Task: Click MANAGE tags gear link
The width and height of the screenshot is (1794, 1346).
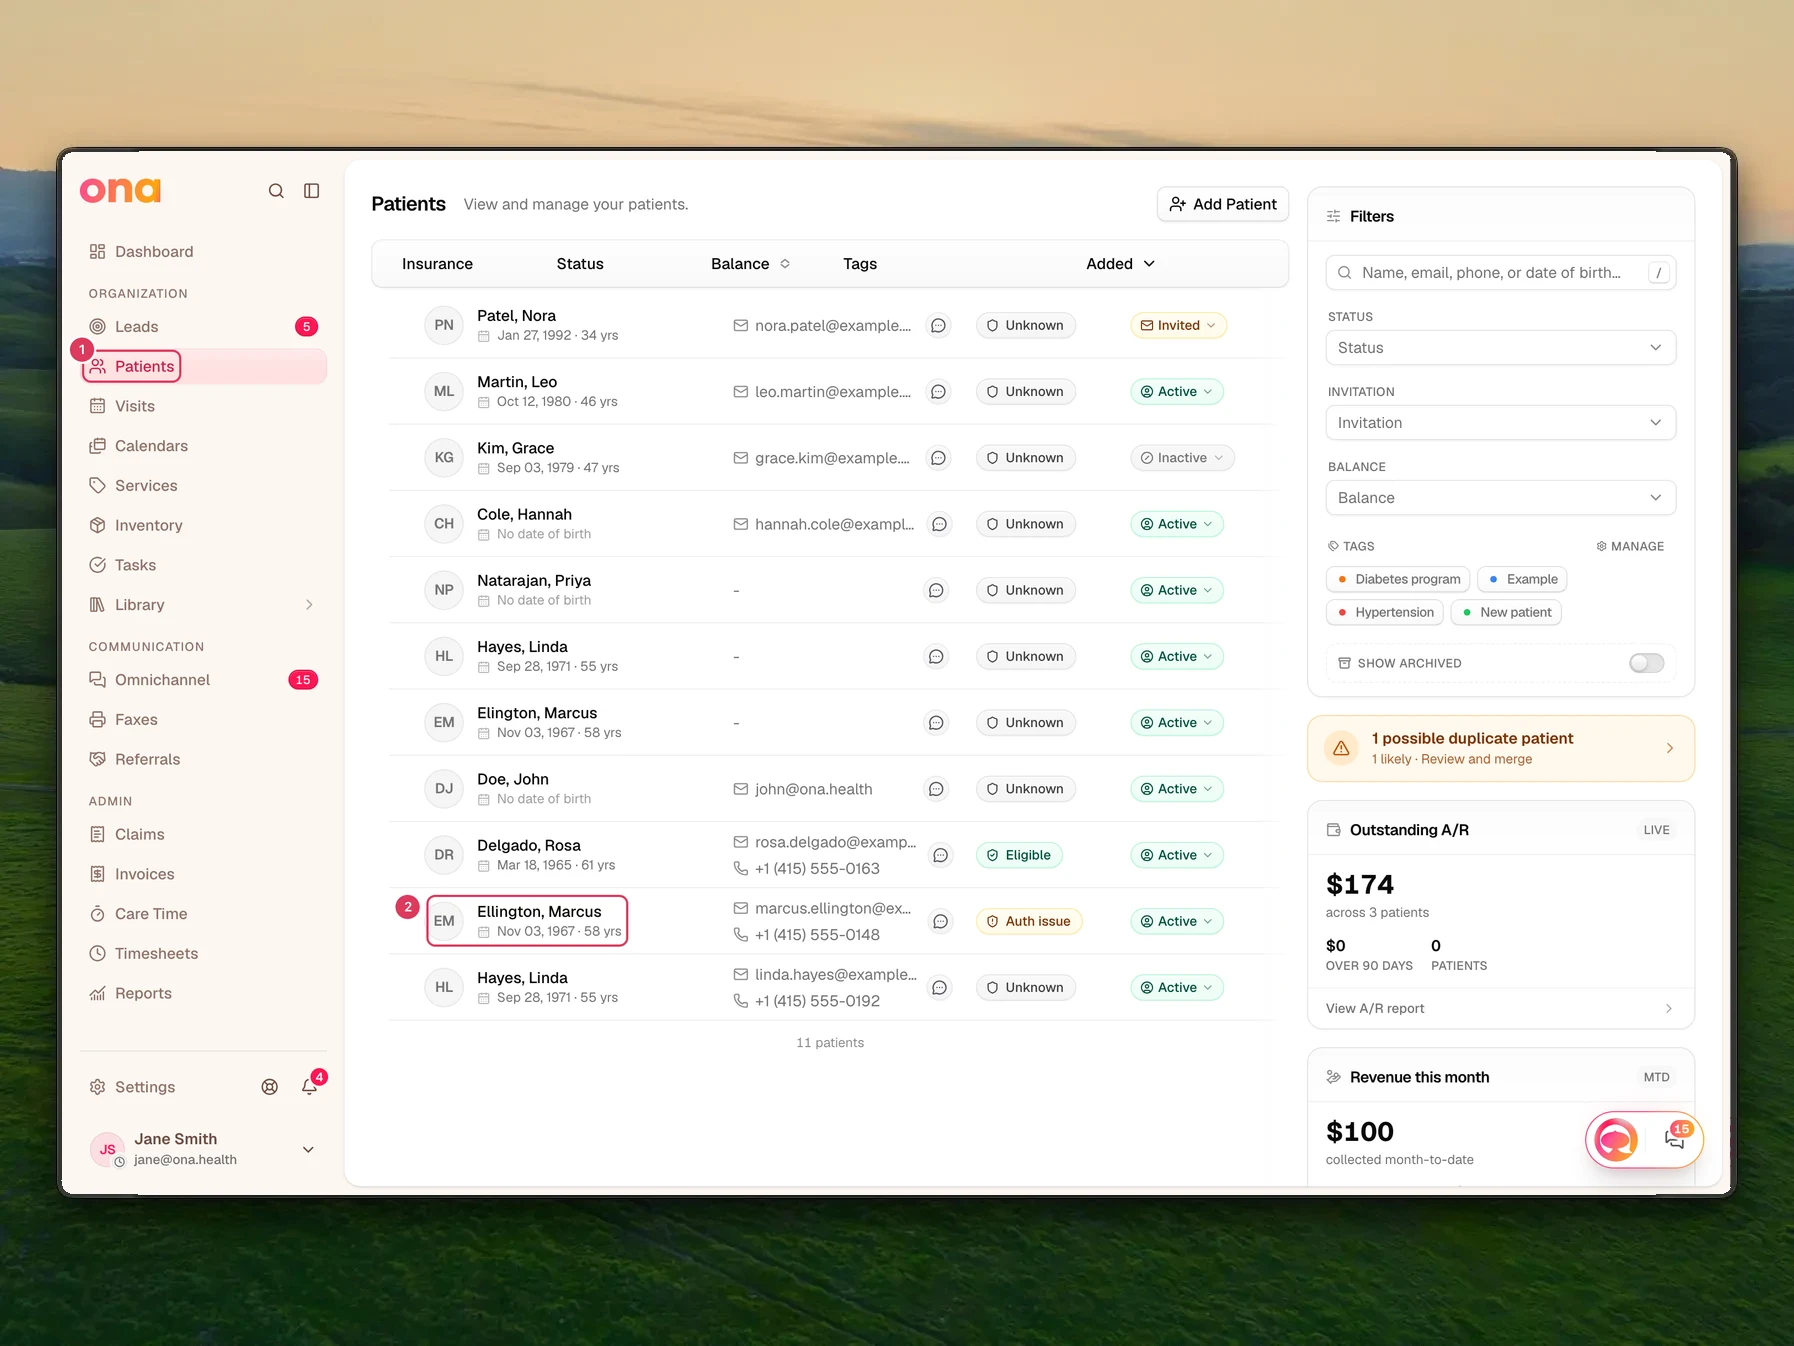Action: tap(1630, 547)
